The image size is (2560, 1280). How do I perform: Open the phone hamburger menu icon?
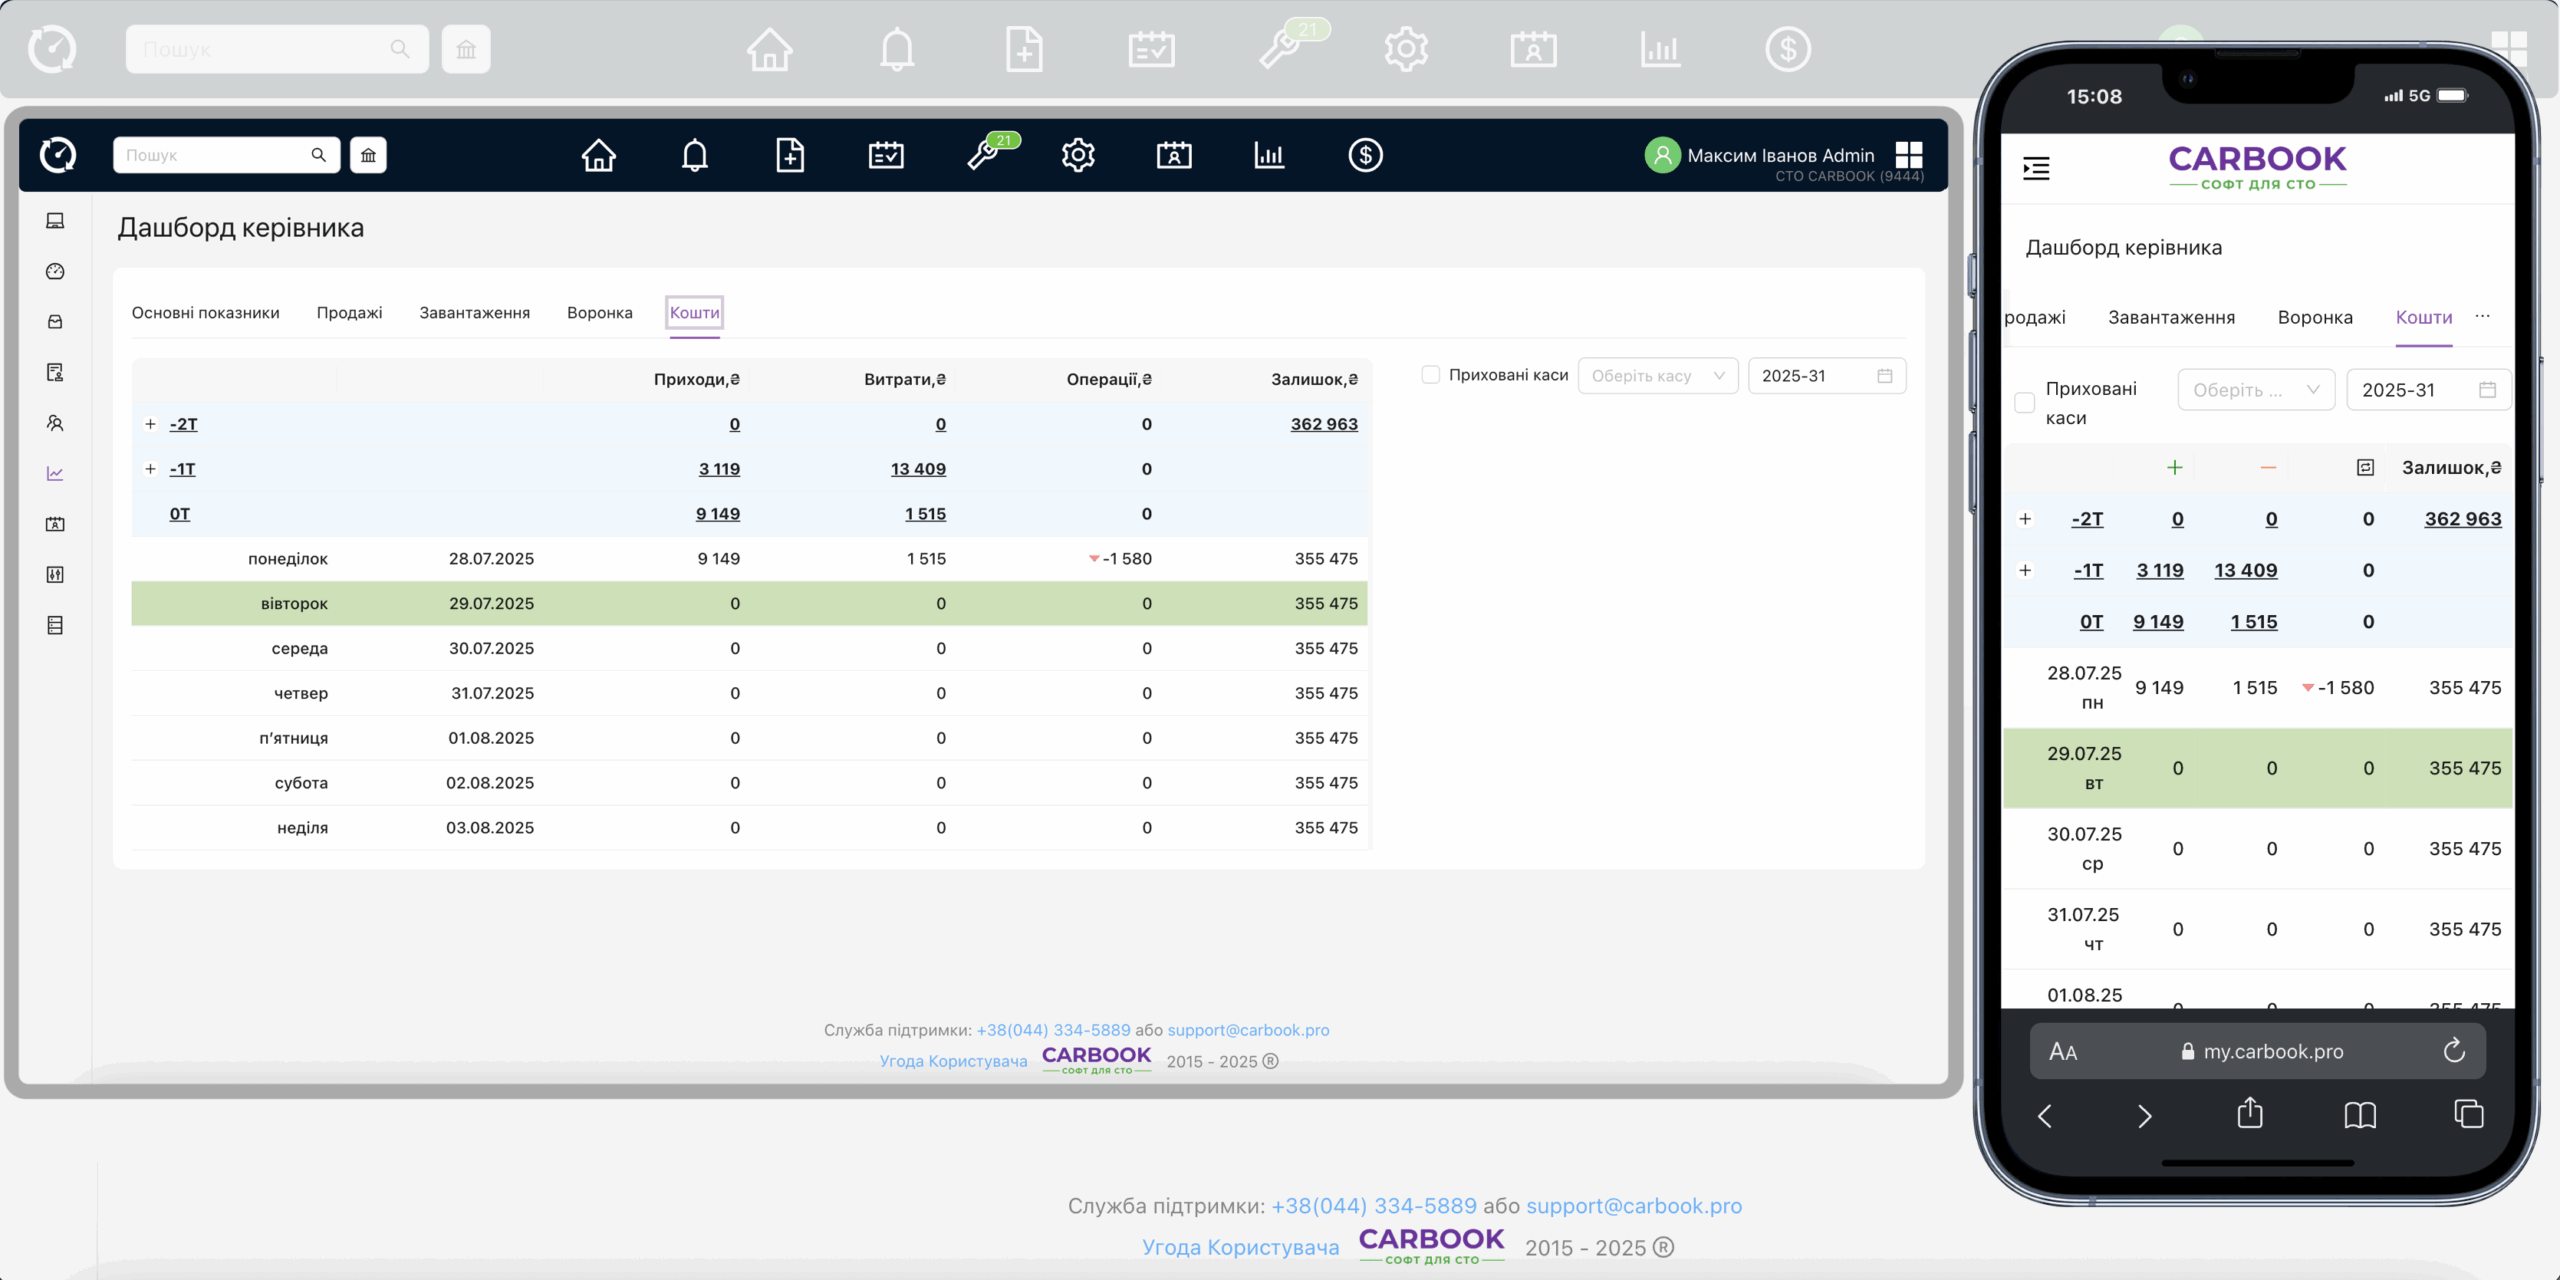tap(2036, 168)
